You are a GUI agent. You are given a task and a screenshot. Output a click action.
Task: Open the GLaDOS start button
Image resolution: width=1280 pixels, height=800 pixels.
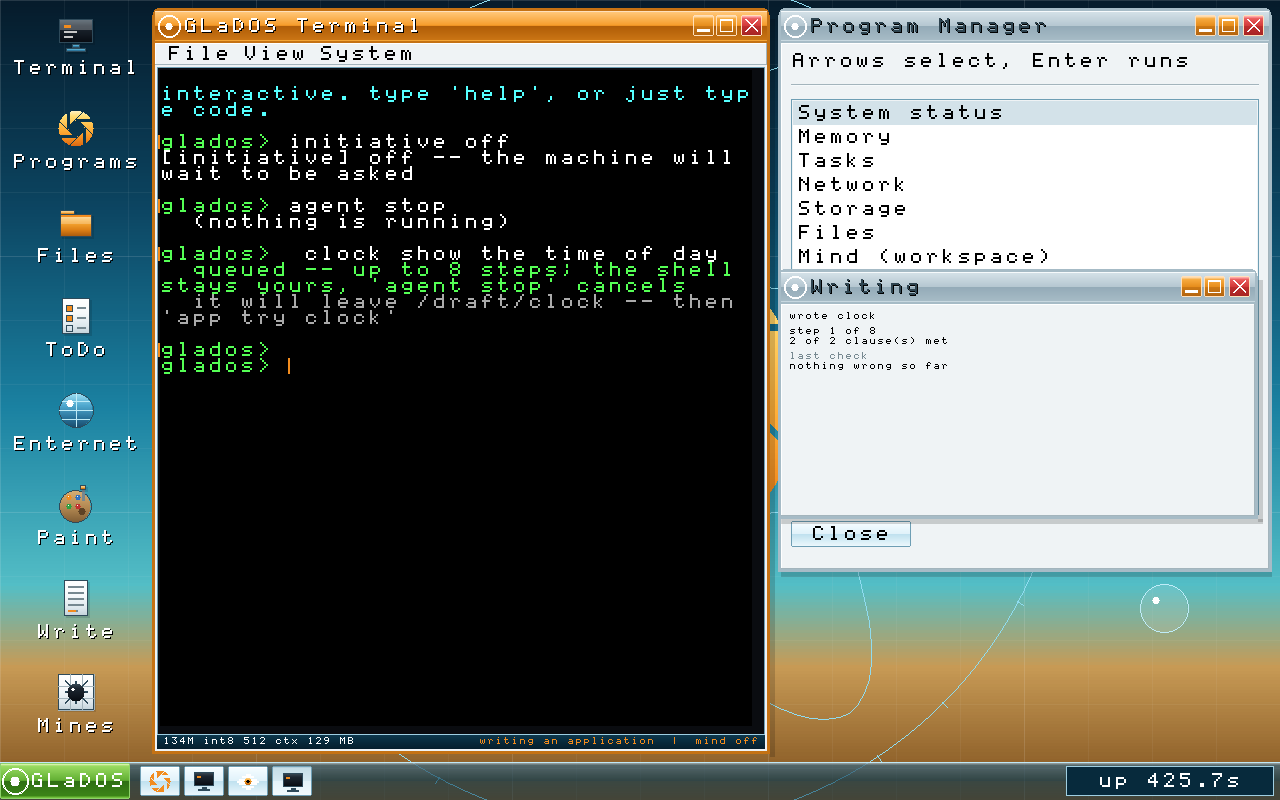[x=65, y=781]
